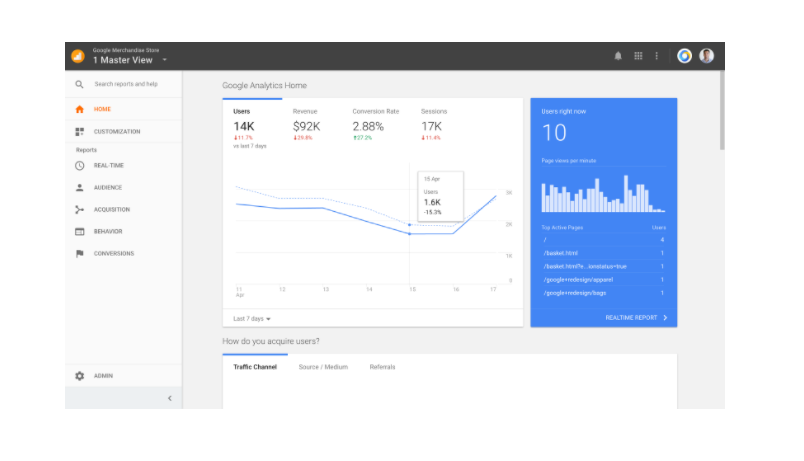The height and width of the screenshot is (461, 804).
Task: Click the Real-Time clock icon
Action: click(x=79, y=166)
